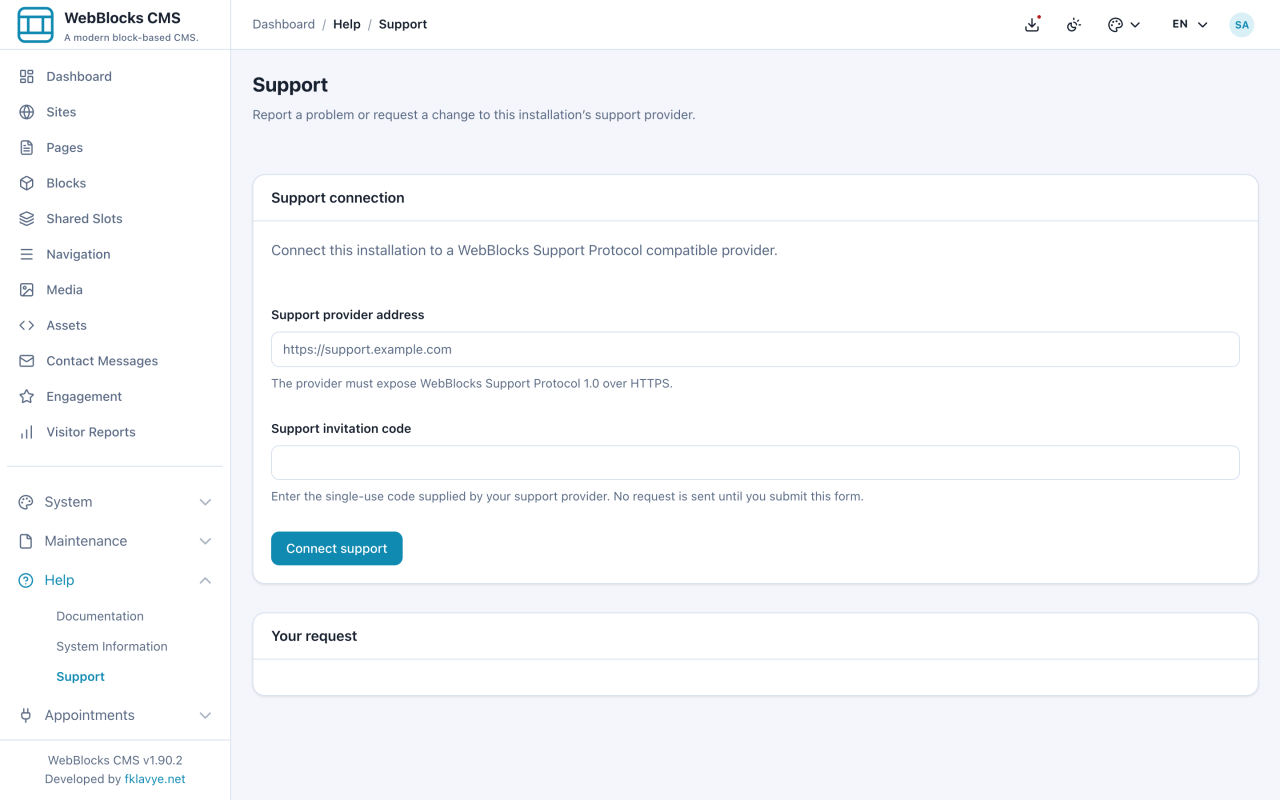Screen dimensions: 1280x800
Task: Click the Media image icon
Action: click(x=27, y=290)
